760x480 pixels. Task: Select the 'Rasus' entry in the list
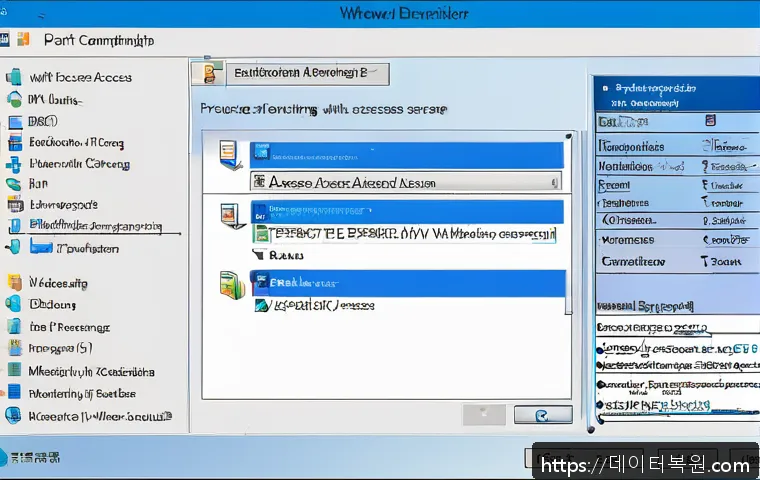point(286,255)
